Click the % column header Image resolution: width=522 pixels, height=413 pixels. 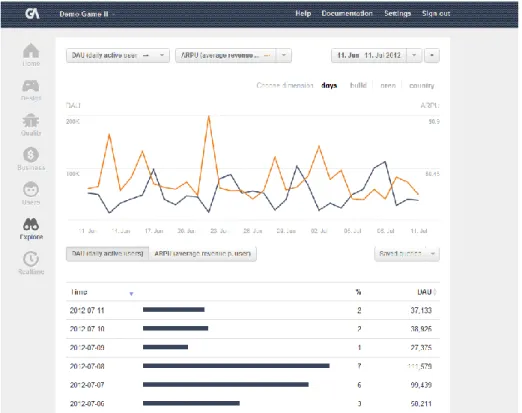pyautogui.click(x=358, y=292)
